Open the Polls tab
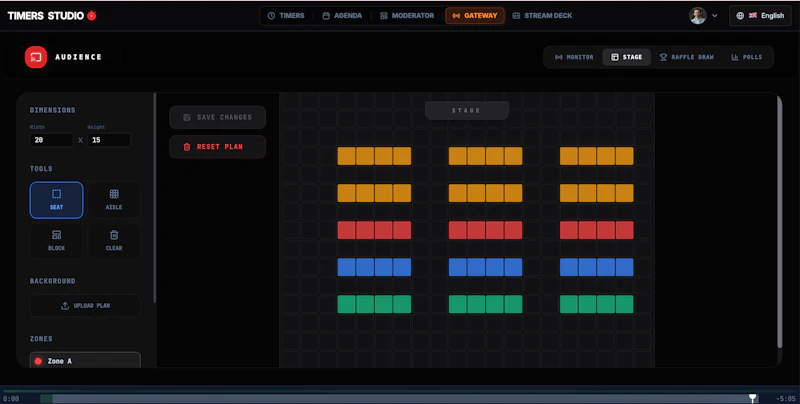The image size is (800, 404). pyautogui.click(x=746, y=57)
